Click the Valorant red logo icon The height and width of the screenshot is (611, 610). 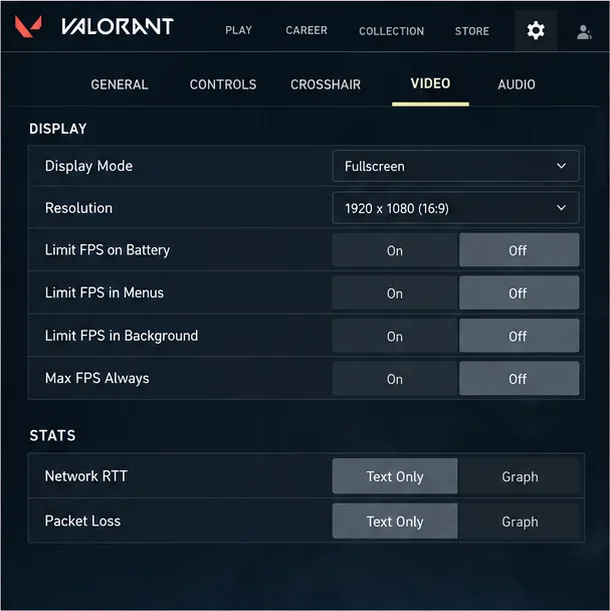(28, 26)
